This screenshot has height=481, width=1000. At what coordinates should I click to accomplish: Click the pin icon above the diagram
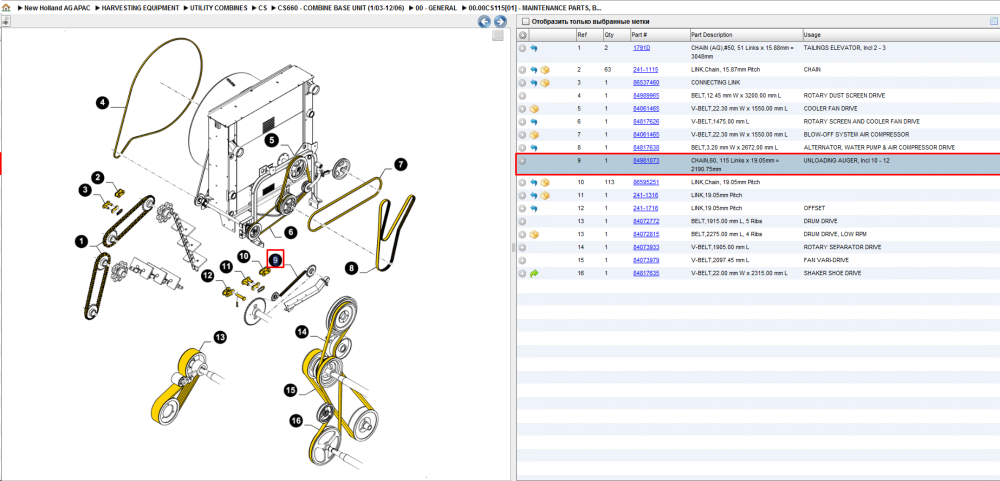pos(5,21)
